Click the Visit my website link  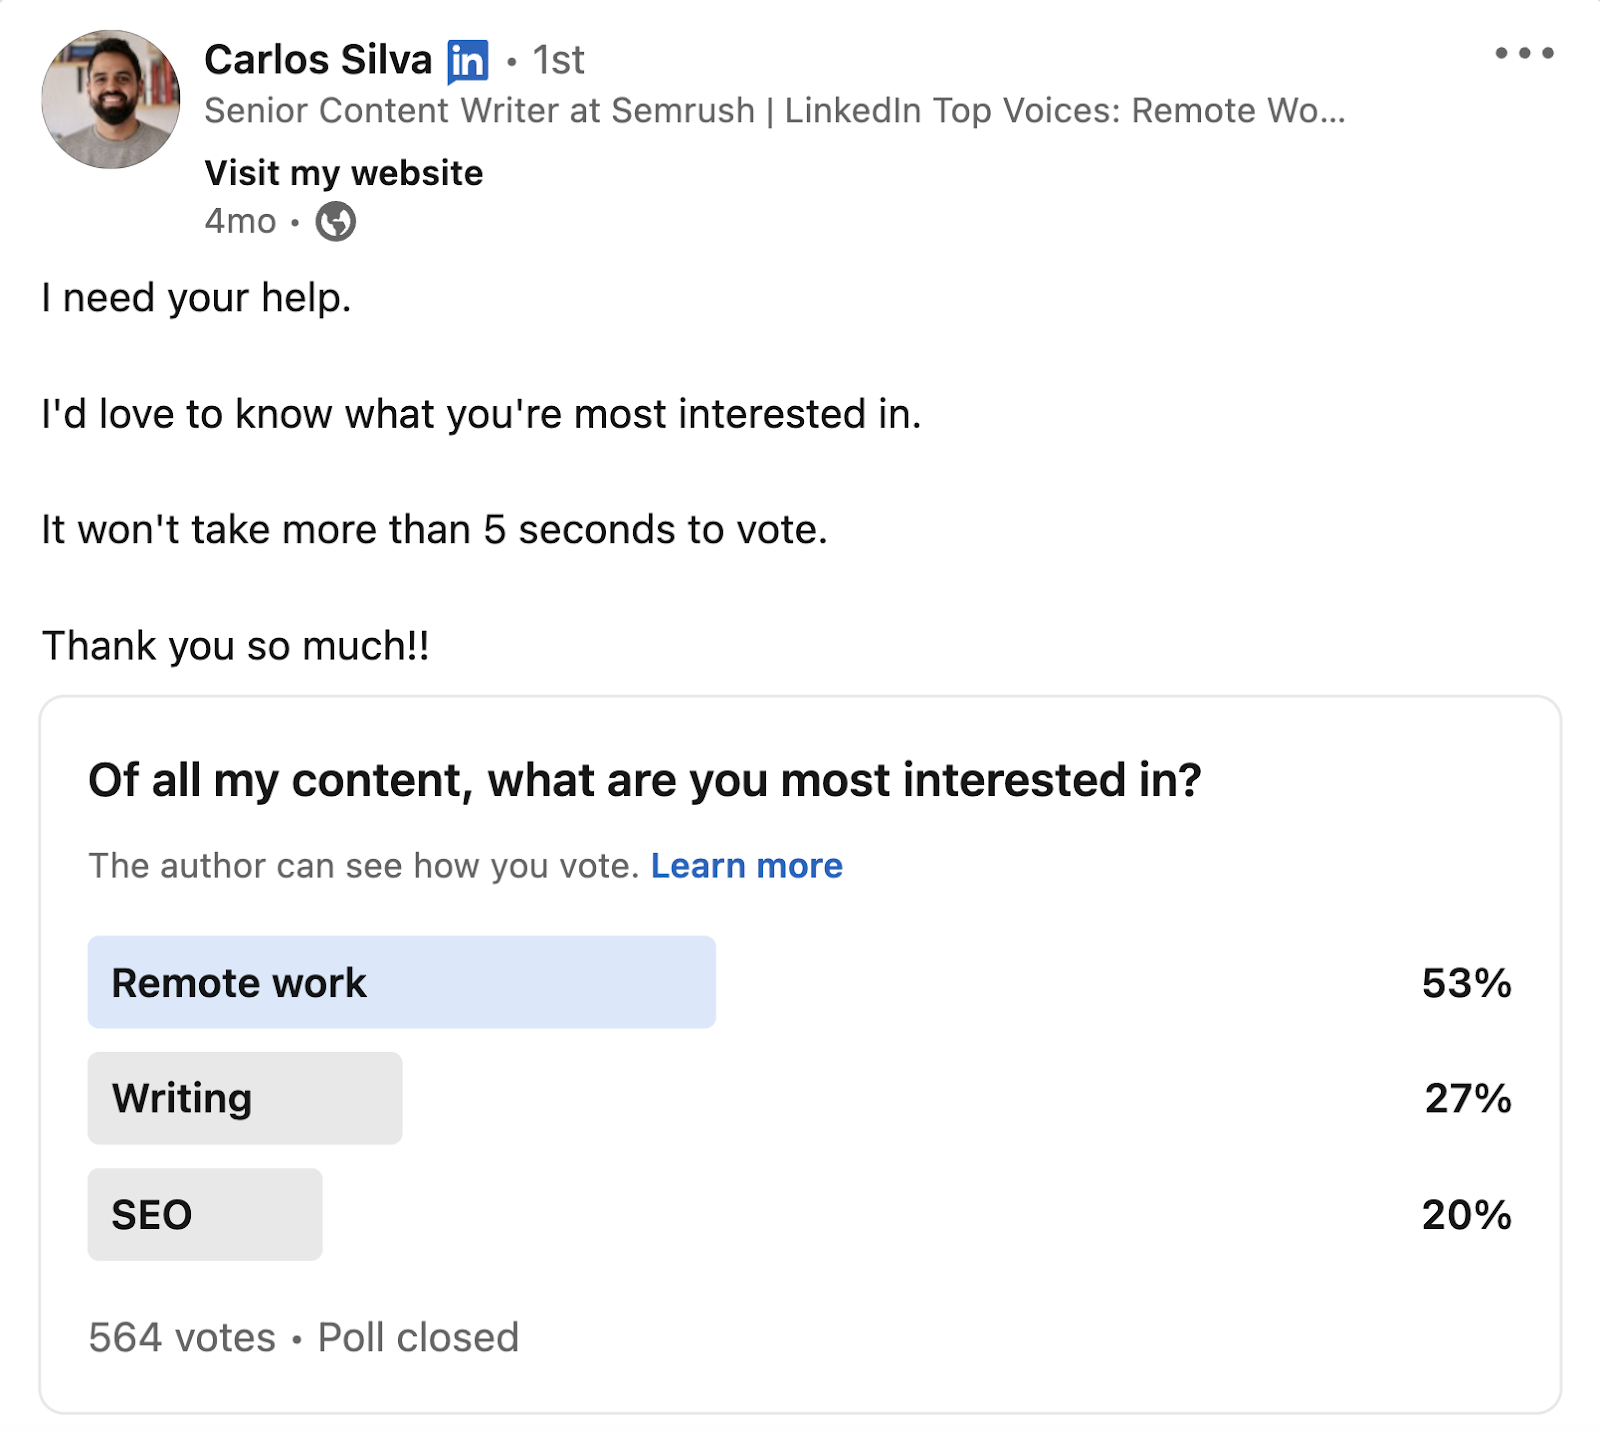[342, 172]
